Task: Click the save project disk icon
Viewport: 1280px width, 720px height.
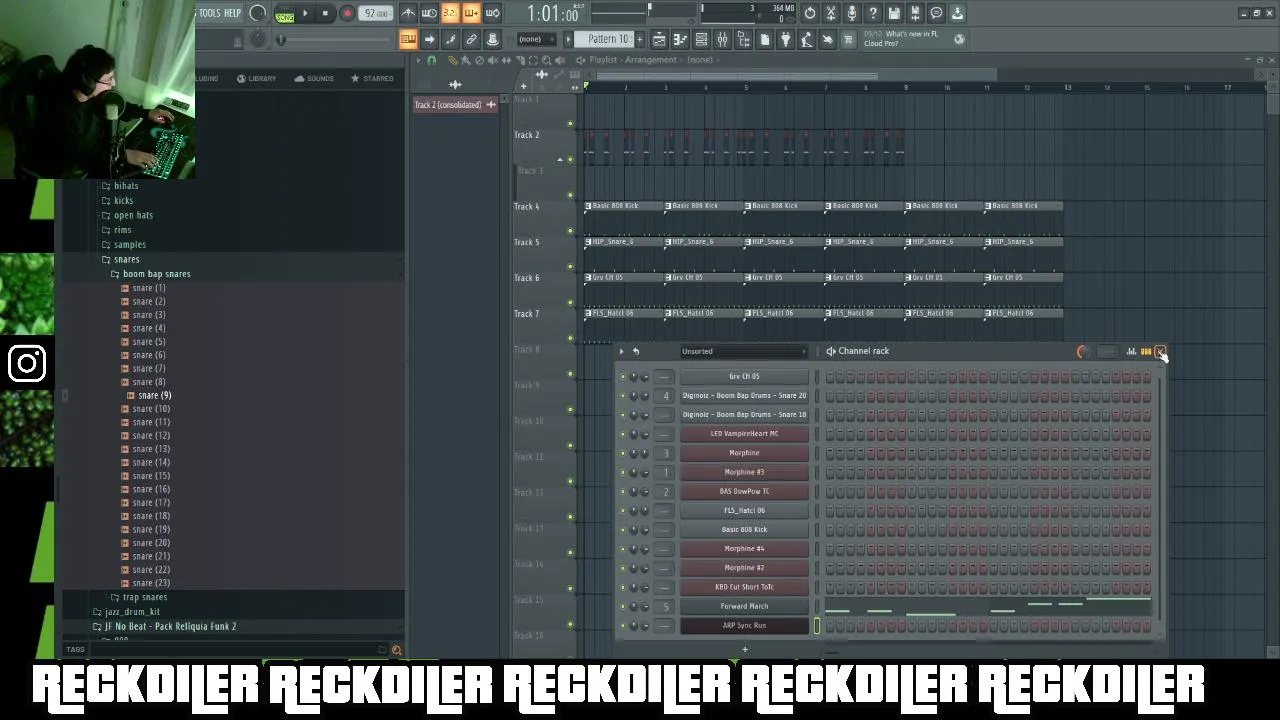Action: (x=894, y=13)
